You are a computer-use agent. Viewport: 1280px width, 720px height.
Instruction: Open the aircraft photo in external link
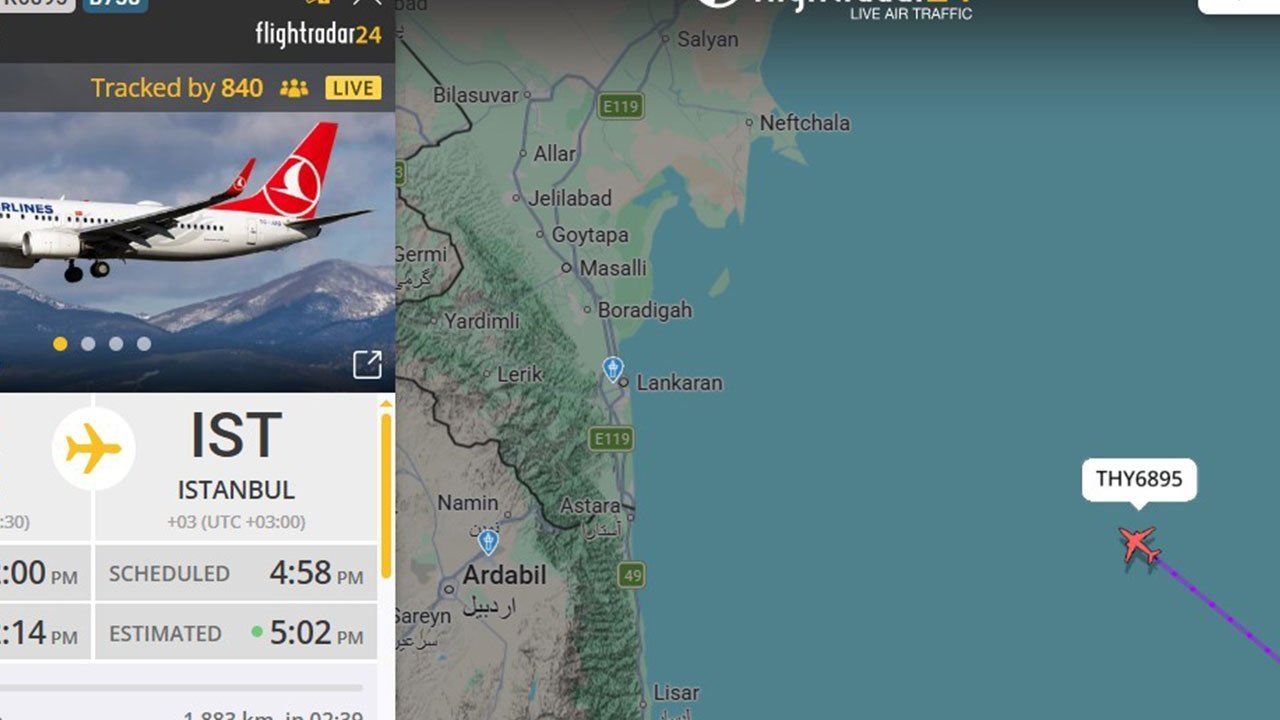367,365
